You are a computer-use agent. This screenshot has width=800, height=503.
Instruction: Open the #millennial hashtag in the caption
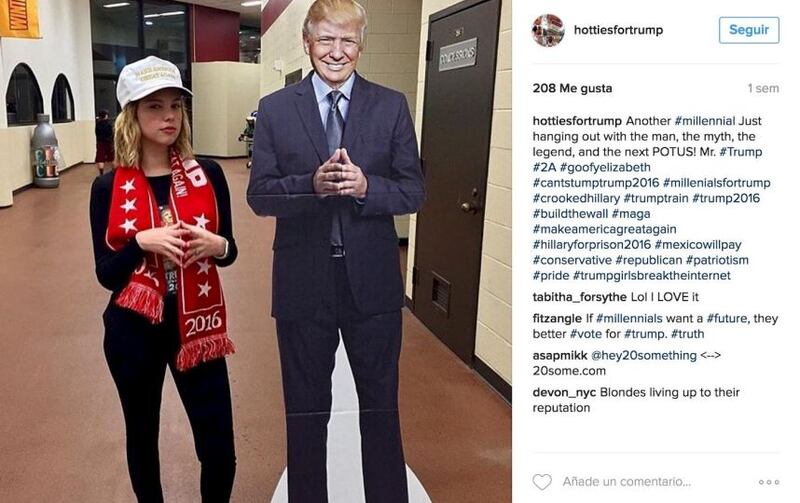[x=705, y=121]
